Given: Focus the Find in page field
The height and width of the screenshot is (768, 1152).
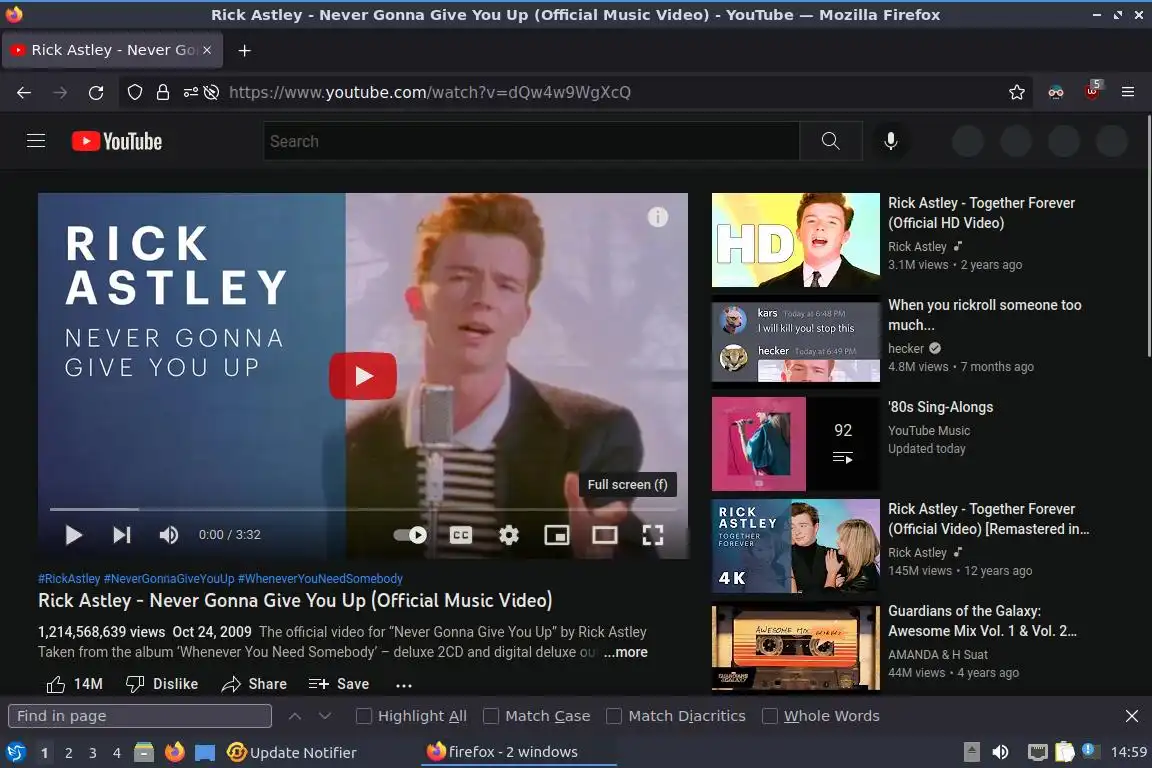Looking at the screenshot, I should [x=140, y=716].
